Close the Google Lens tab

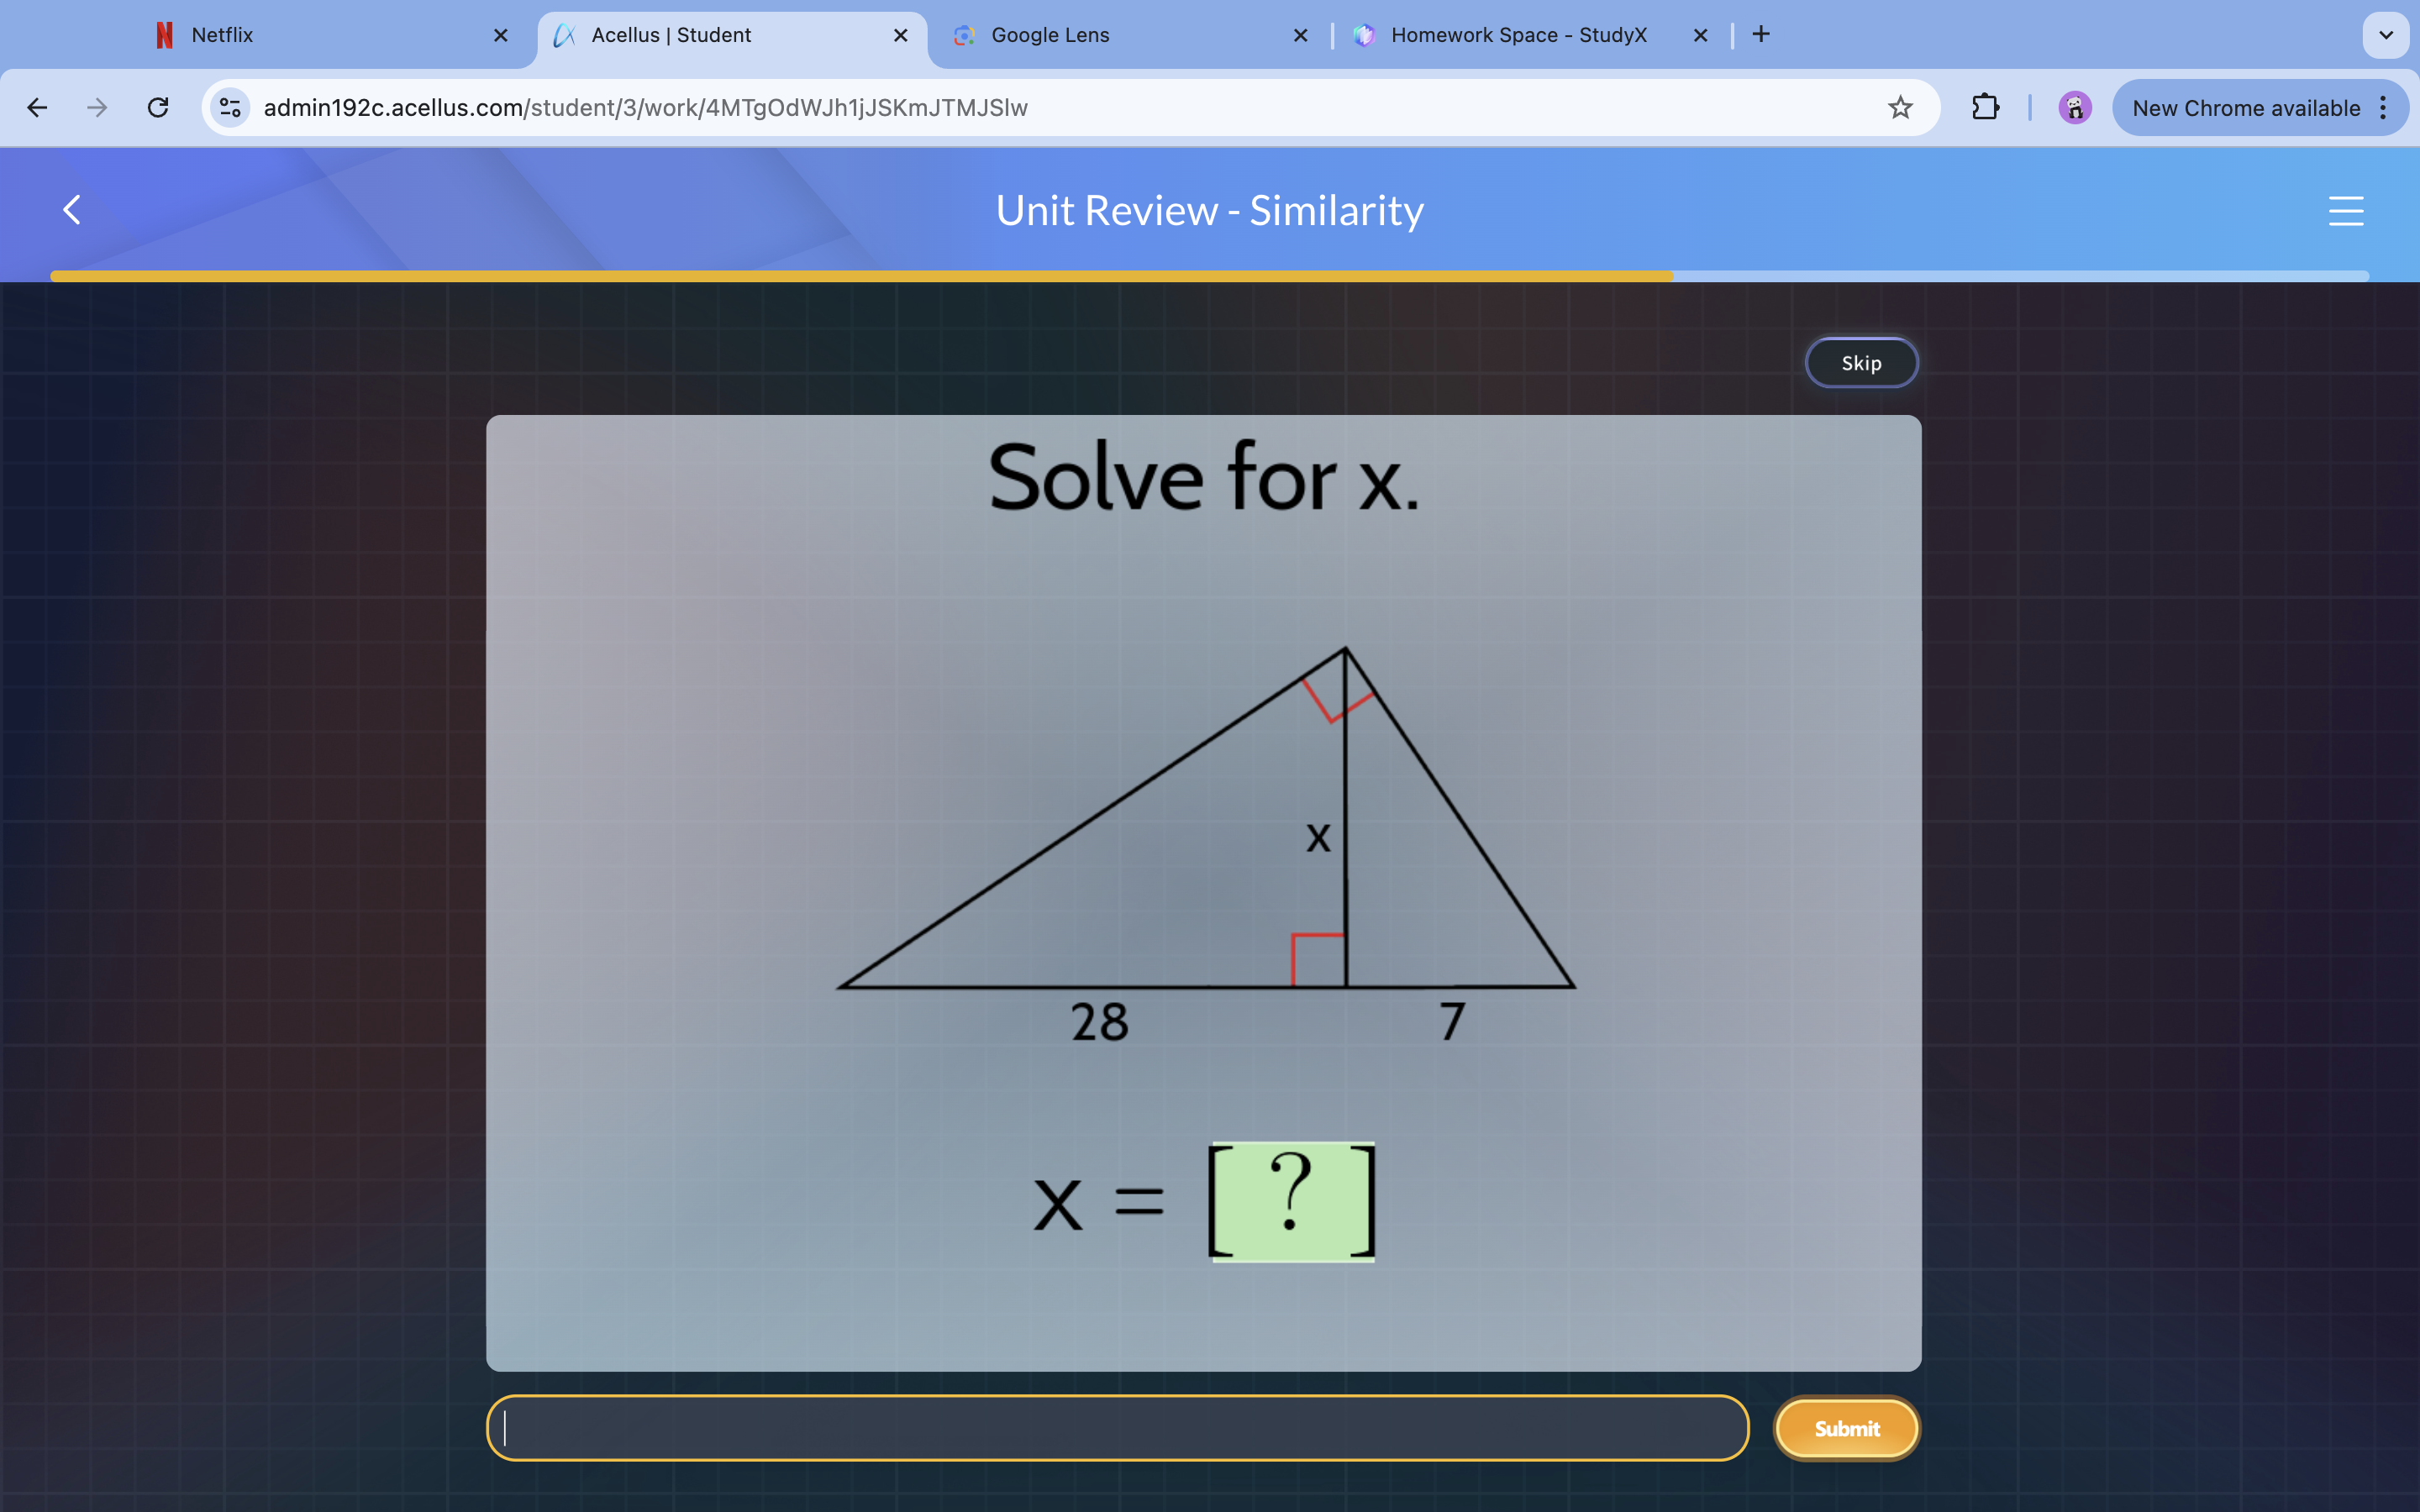[1300, 35]
